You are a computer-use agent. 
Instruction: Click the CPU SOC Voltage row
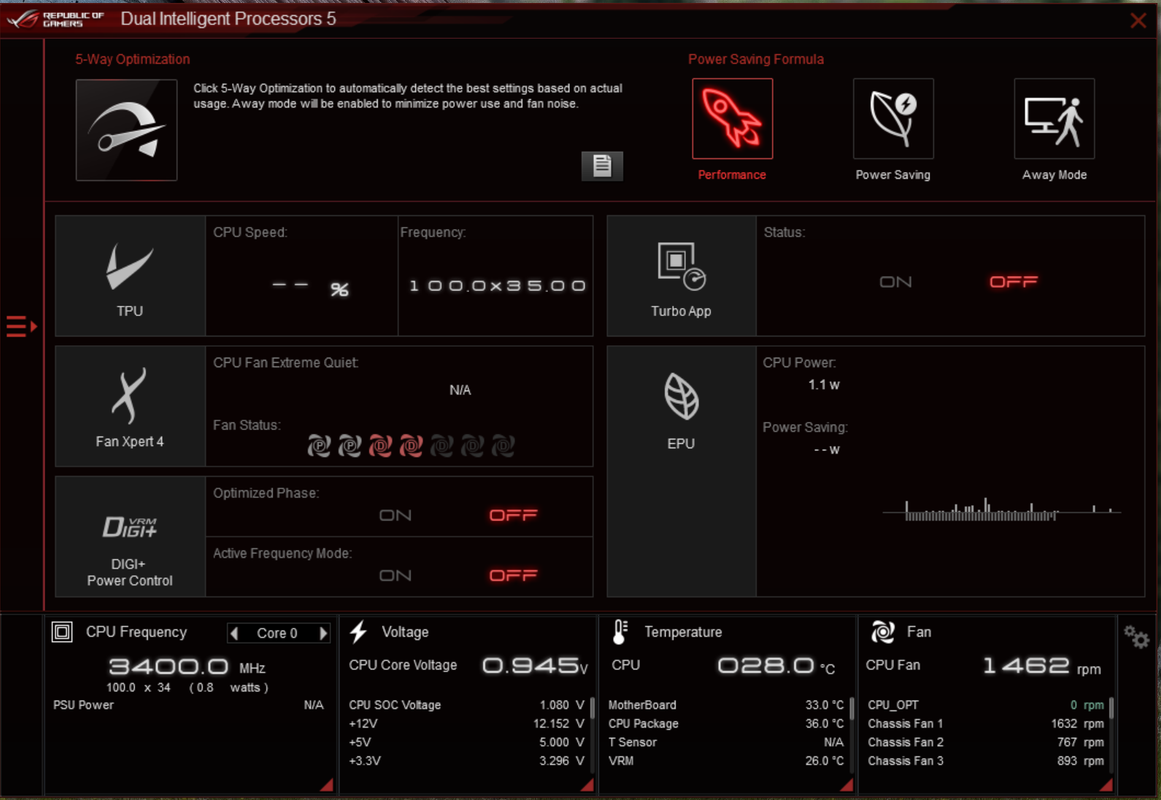[466, 705]
